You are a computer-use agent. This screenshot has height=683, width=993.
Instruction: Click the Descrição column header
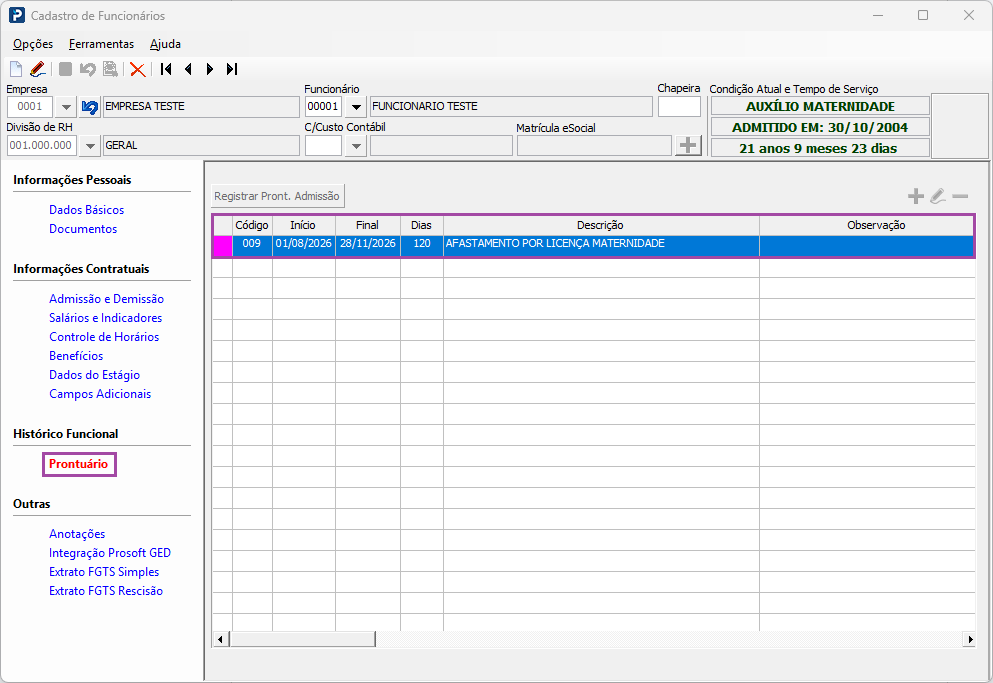point(601,226)
